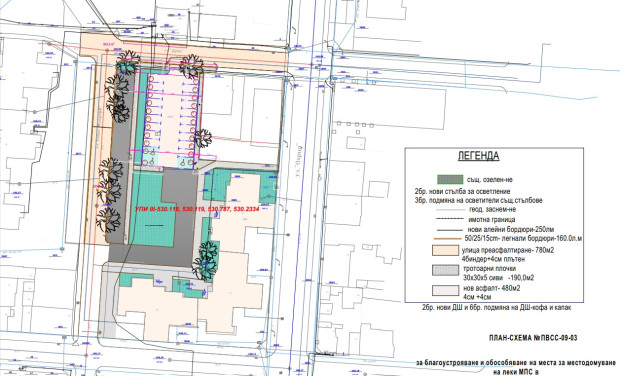The width and height of the screenshot is (620, 376).
Task: Click the 'ЛЕГЕНДА' heading
Action: pos(478,156)
